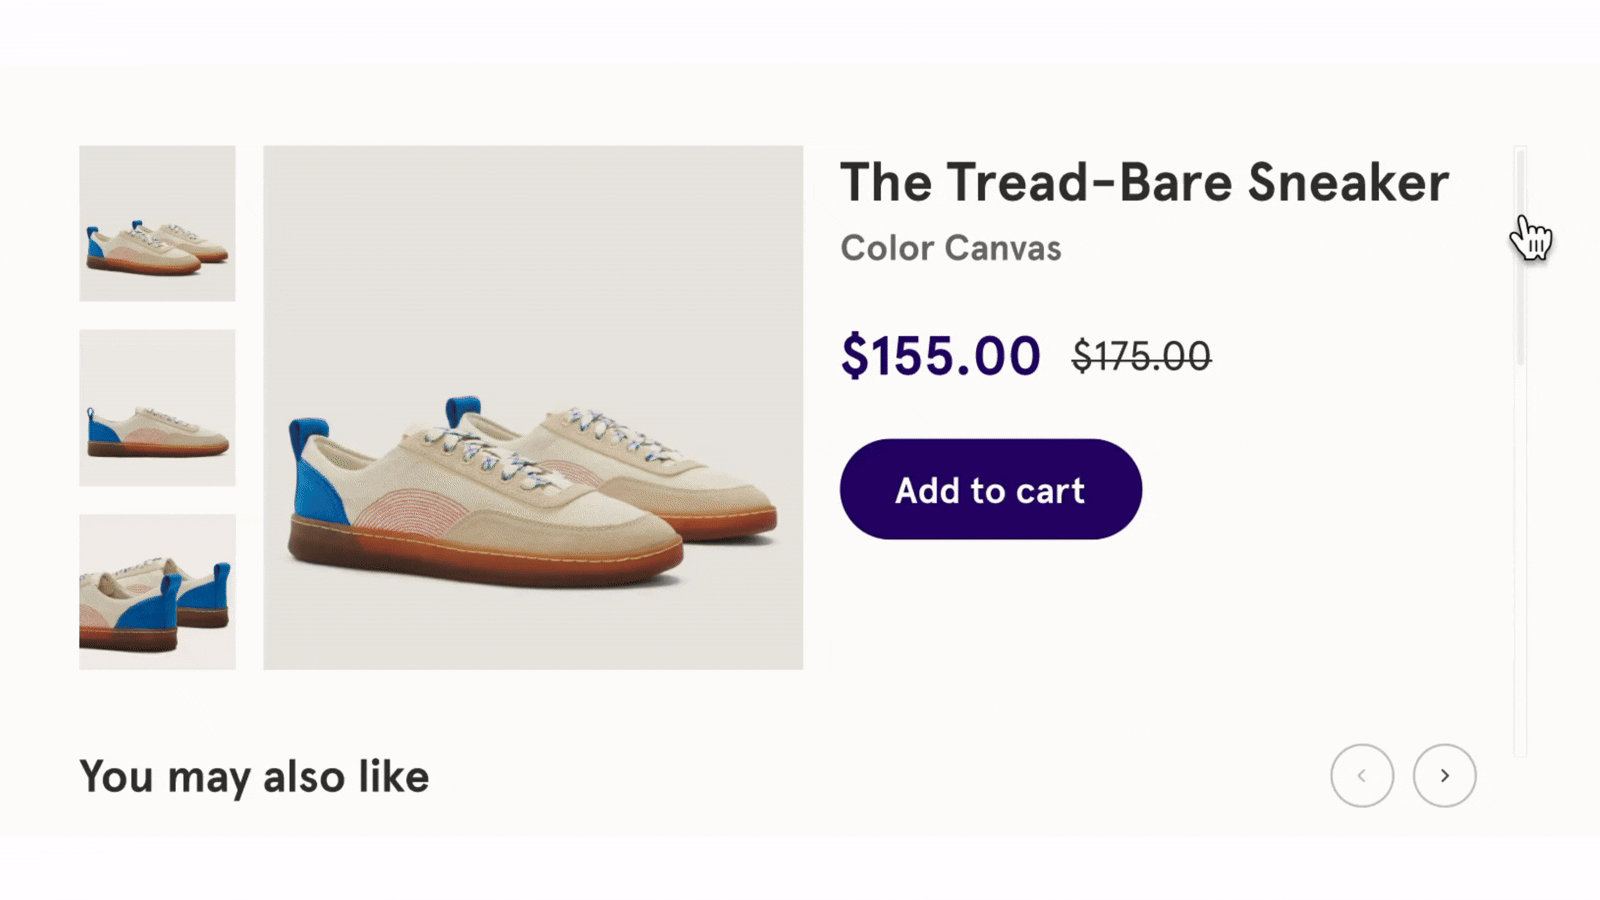The width and height of the screenshot is (1600, 900).
Task: Click the $155.00 sale price
Action: coord(940,356)
